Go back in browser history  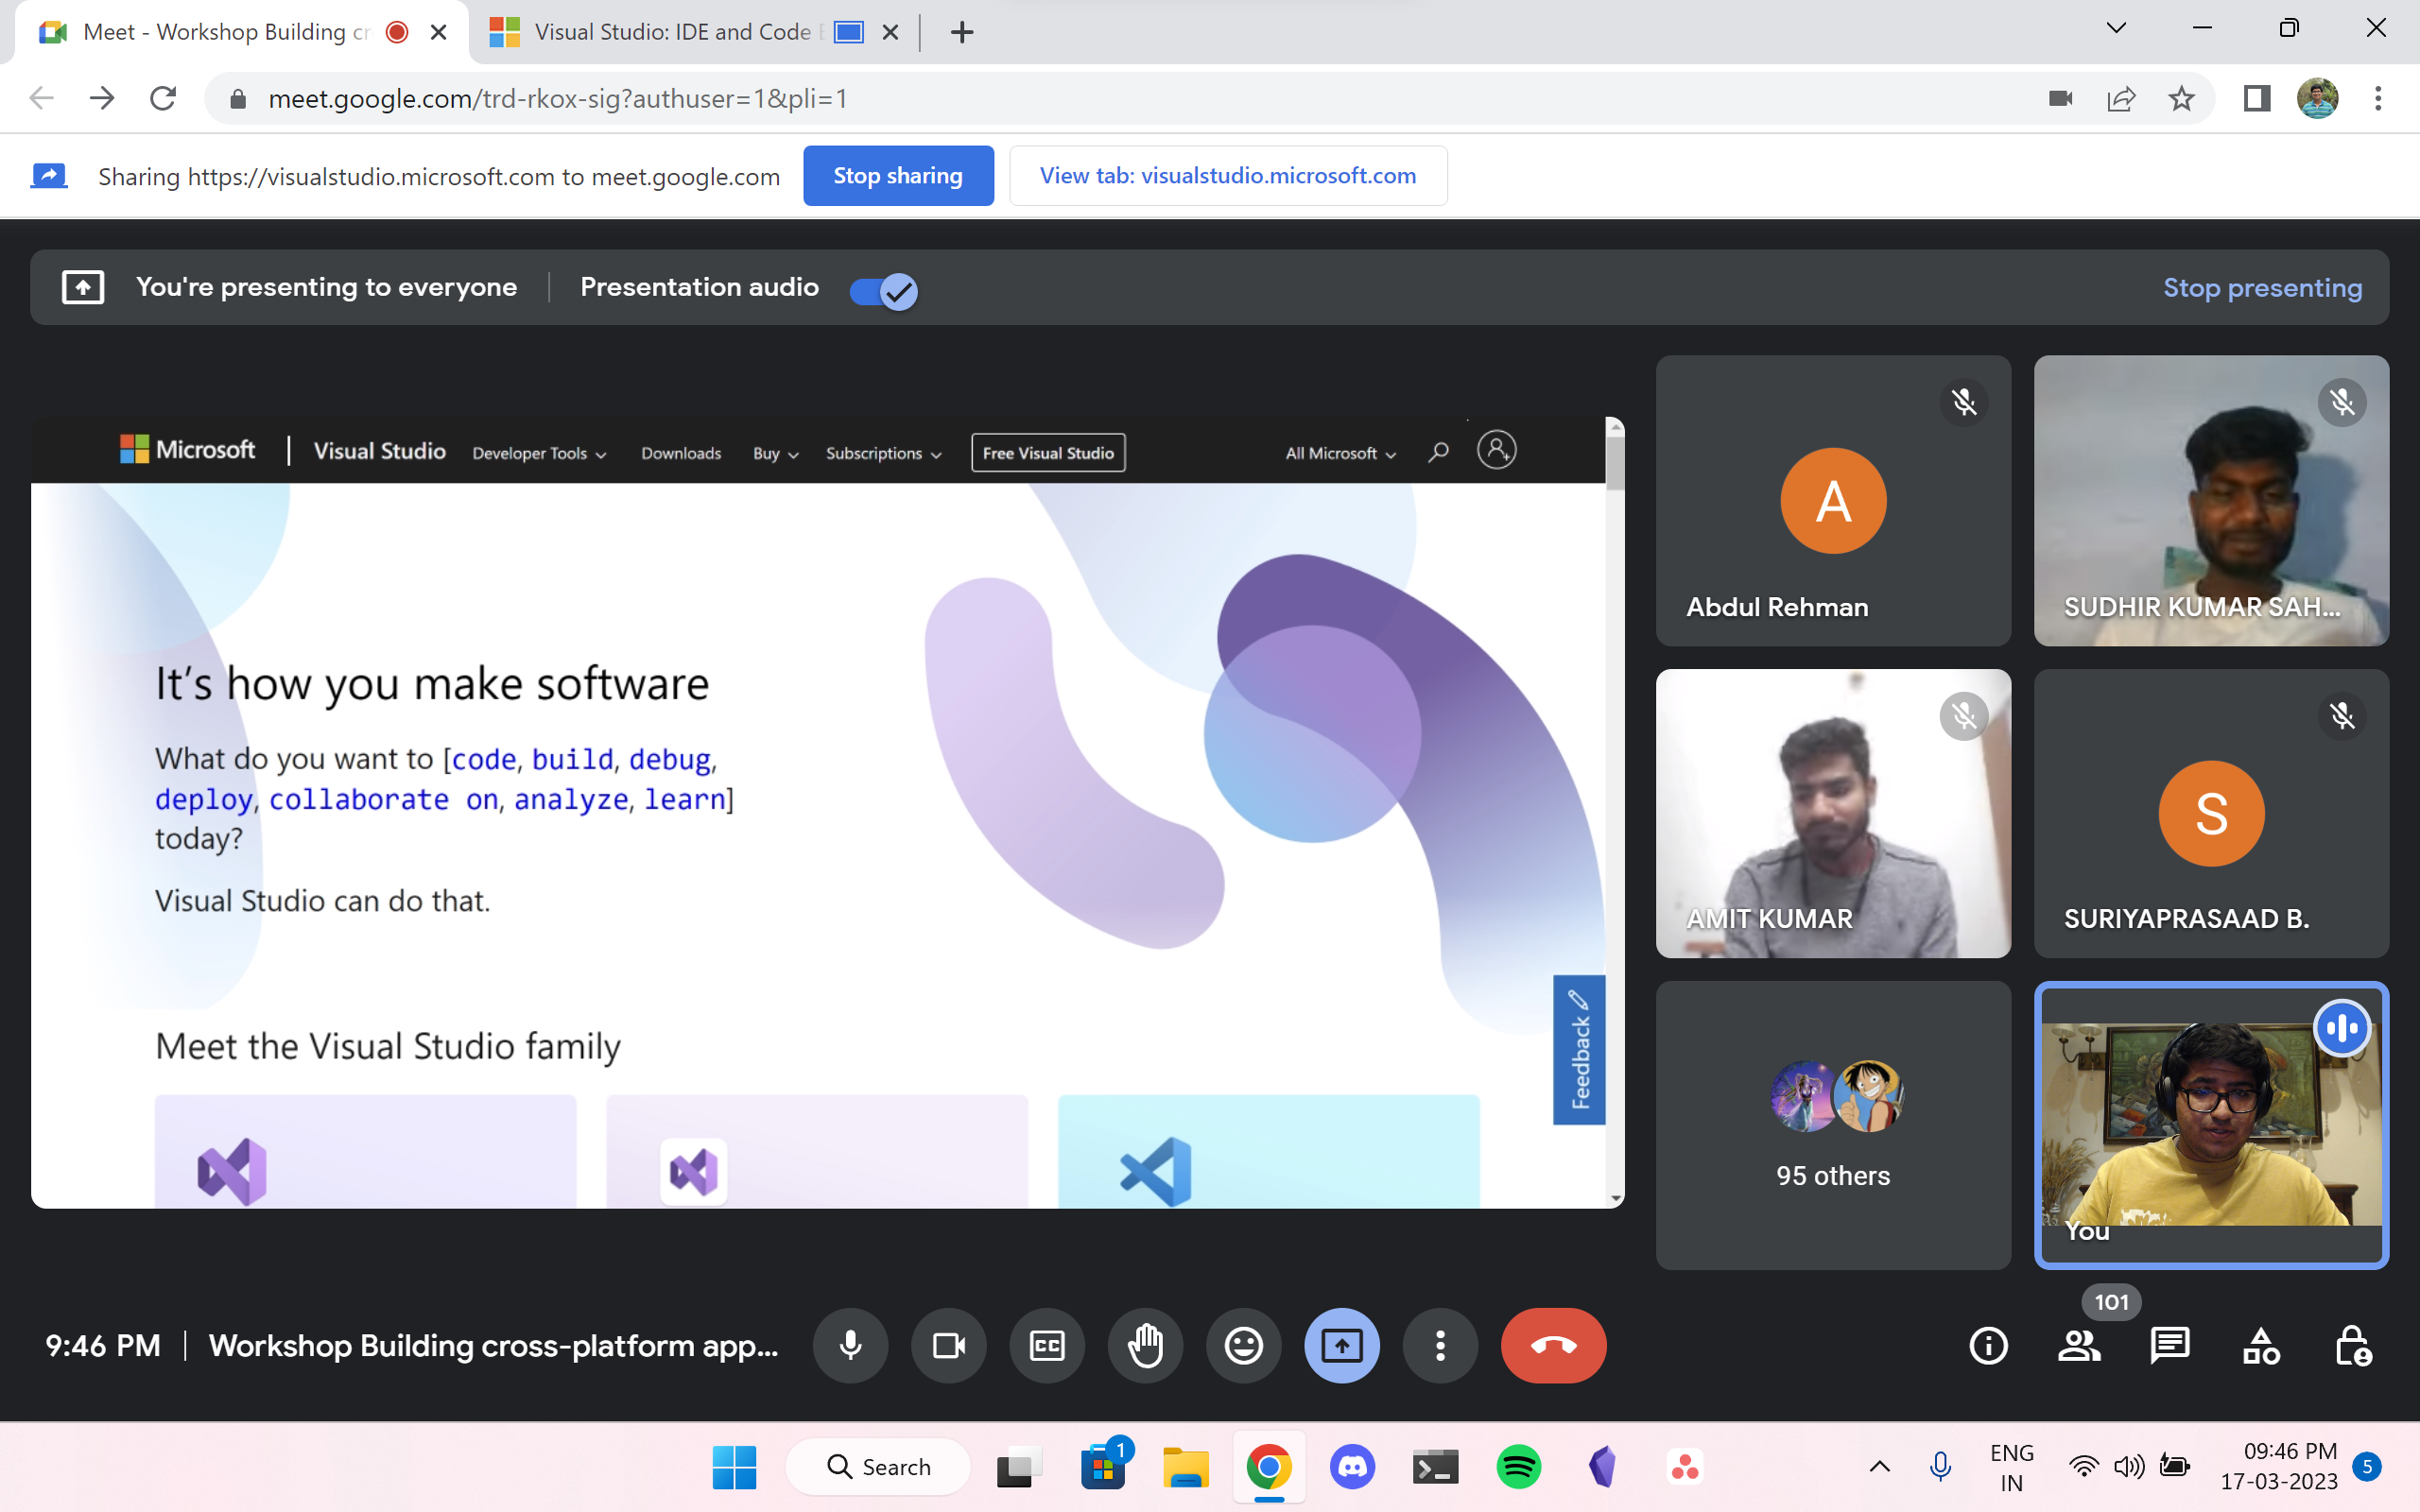tap(41, 98)
